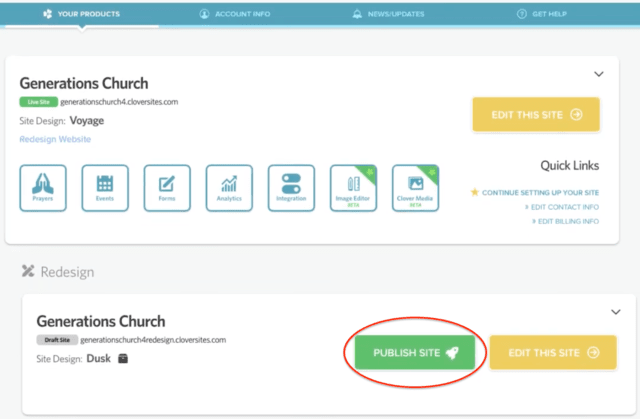Switch to the Your Products tab
The height and width of the screenshot is (419, 640).
pos(82,14)
